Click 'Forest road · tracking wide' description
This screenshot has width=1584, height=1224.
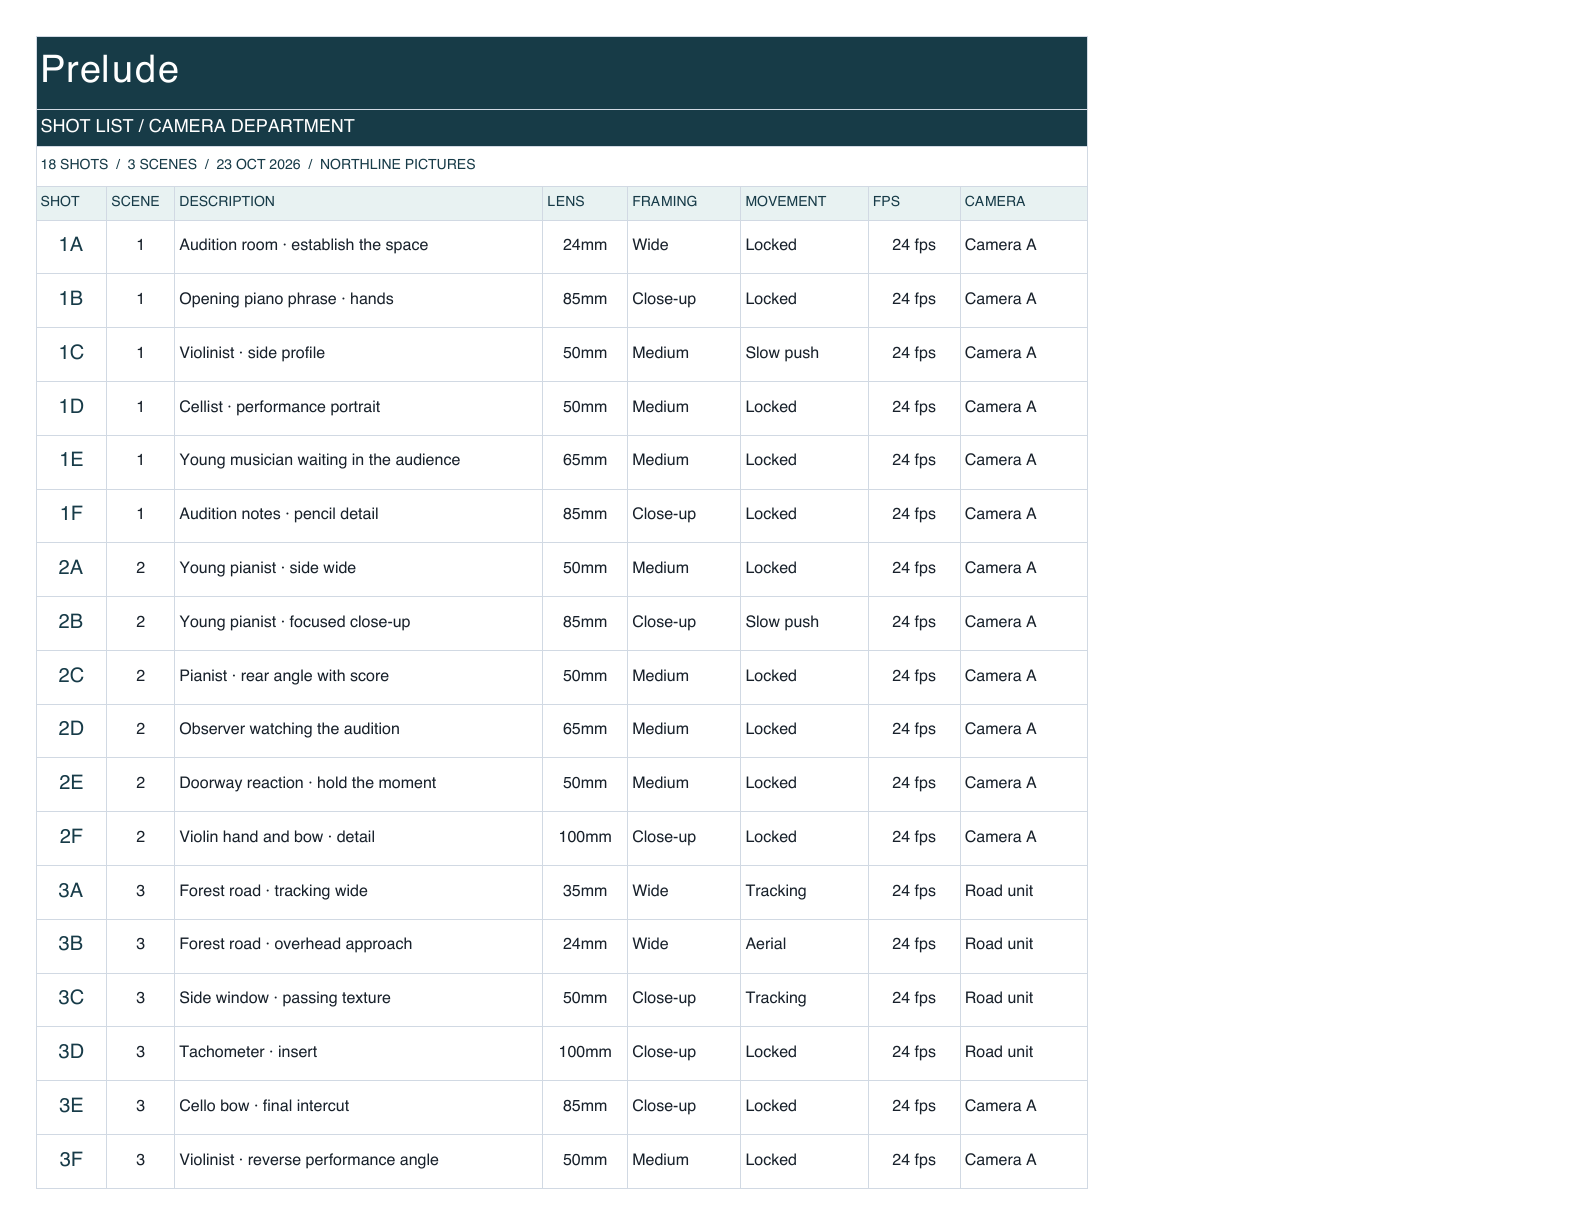pos(273,891)
